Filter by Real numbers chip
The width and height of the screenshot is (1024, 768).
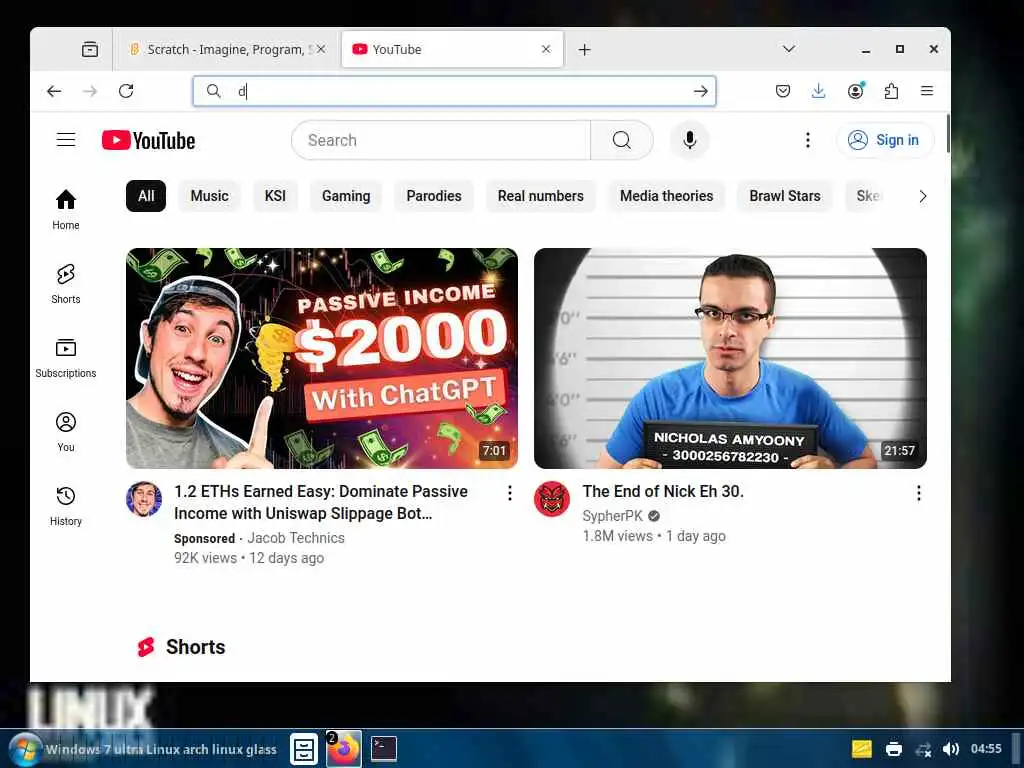pyautogui.click(x=541, y=196)
